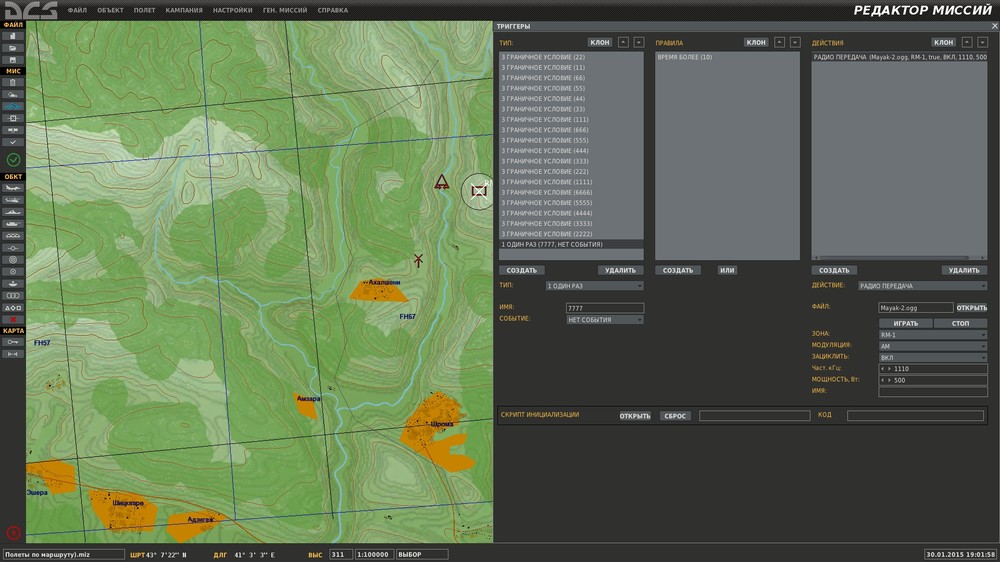Click УДАЛИТЬ under the trigger list

point(620,270)
